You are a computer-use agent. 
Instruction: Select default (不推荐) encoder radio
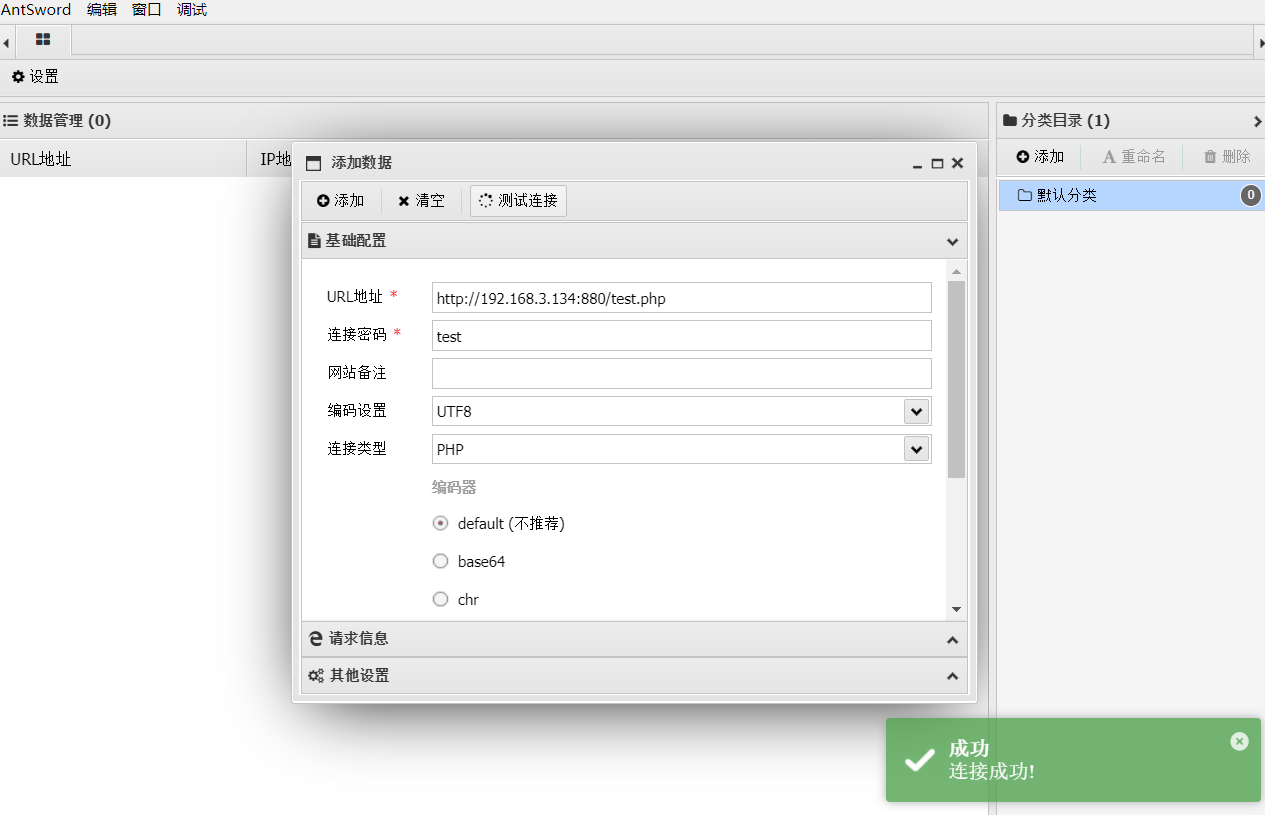pyautogui.click(x=440, y=523)
